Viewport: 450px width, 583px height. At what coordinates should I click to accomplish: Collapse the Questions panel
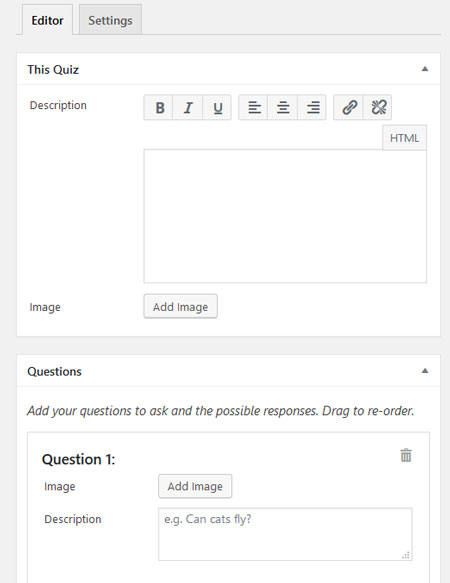425,371
